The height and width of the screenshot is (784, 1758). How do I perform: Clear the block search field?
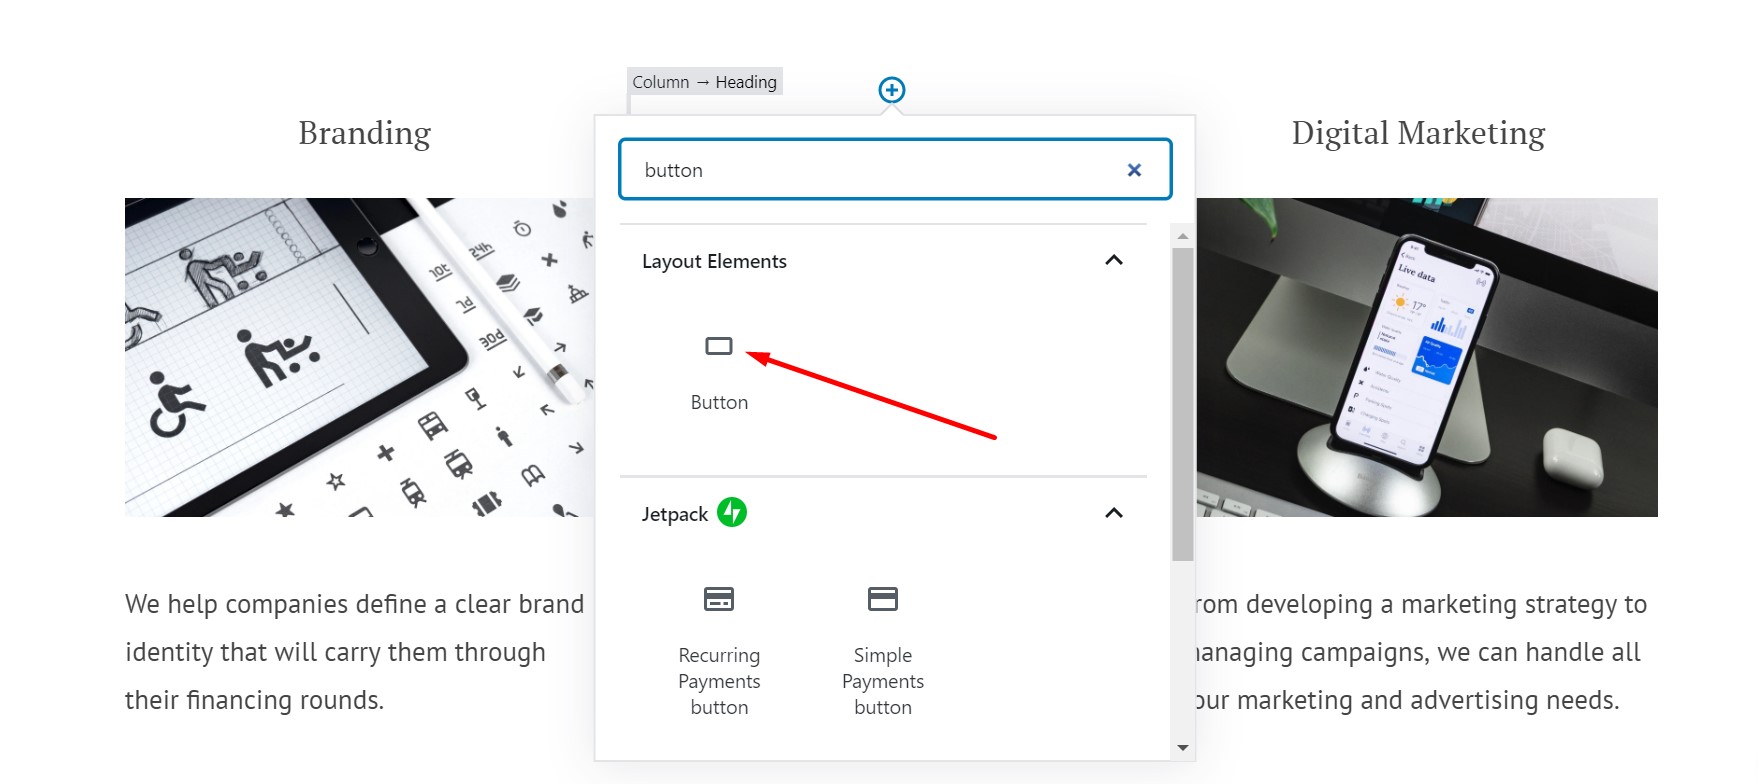pos(1134,170)
